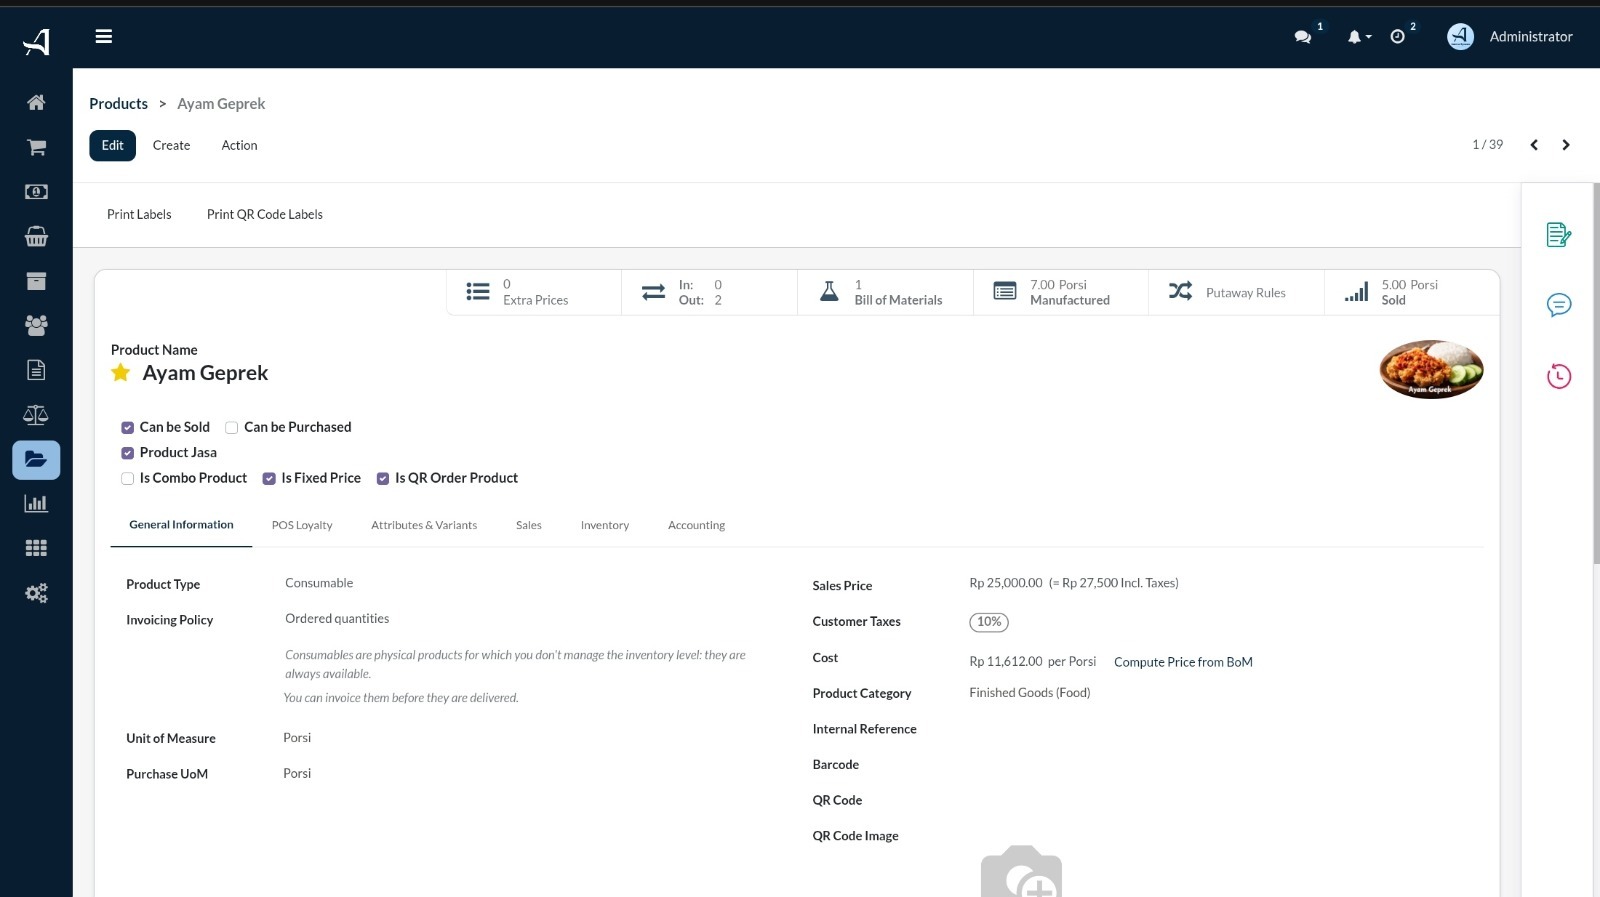The width and height of the screenshot is (1600, 897).
Task: Click the Edit button
Action: (x=112, y=145)
